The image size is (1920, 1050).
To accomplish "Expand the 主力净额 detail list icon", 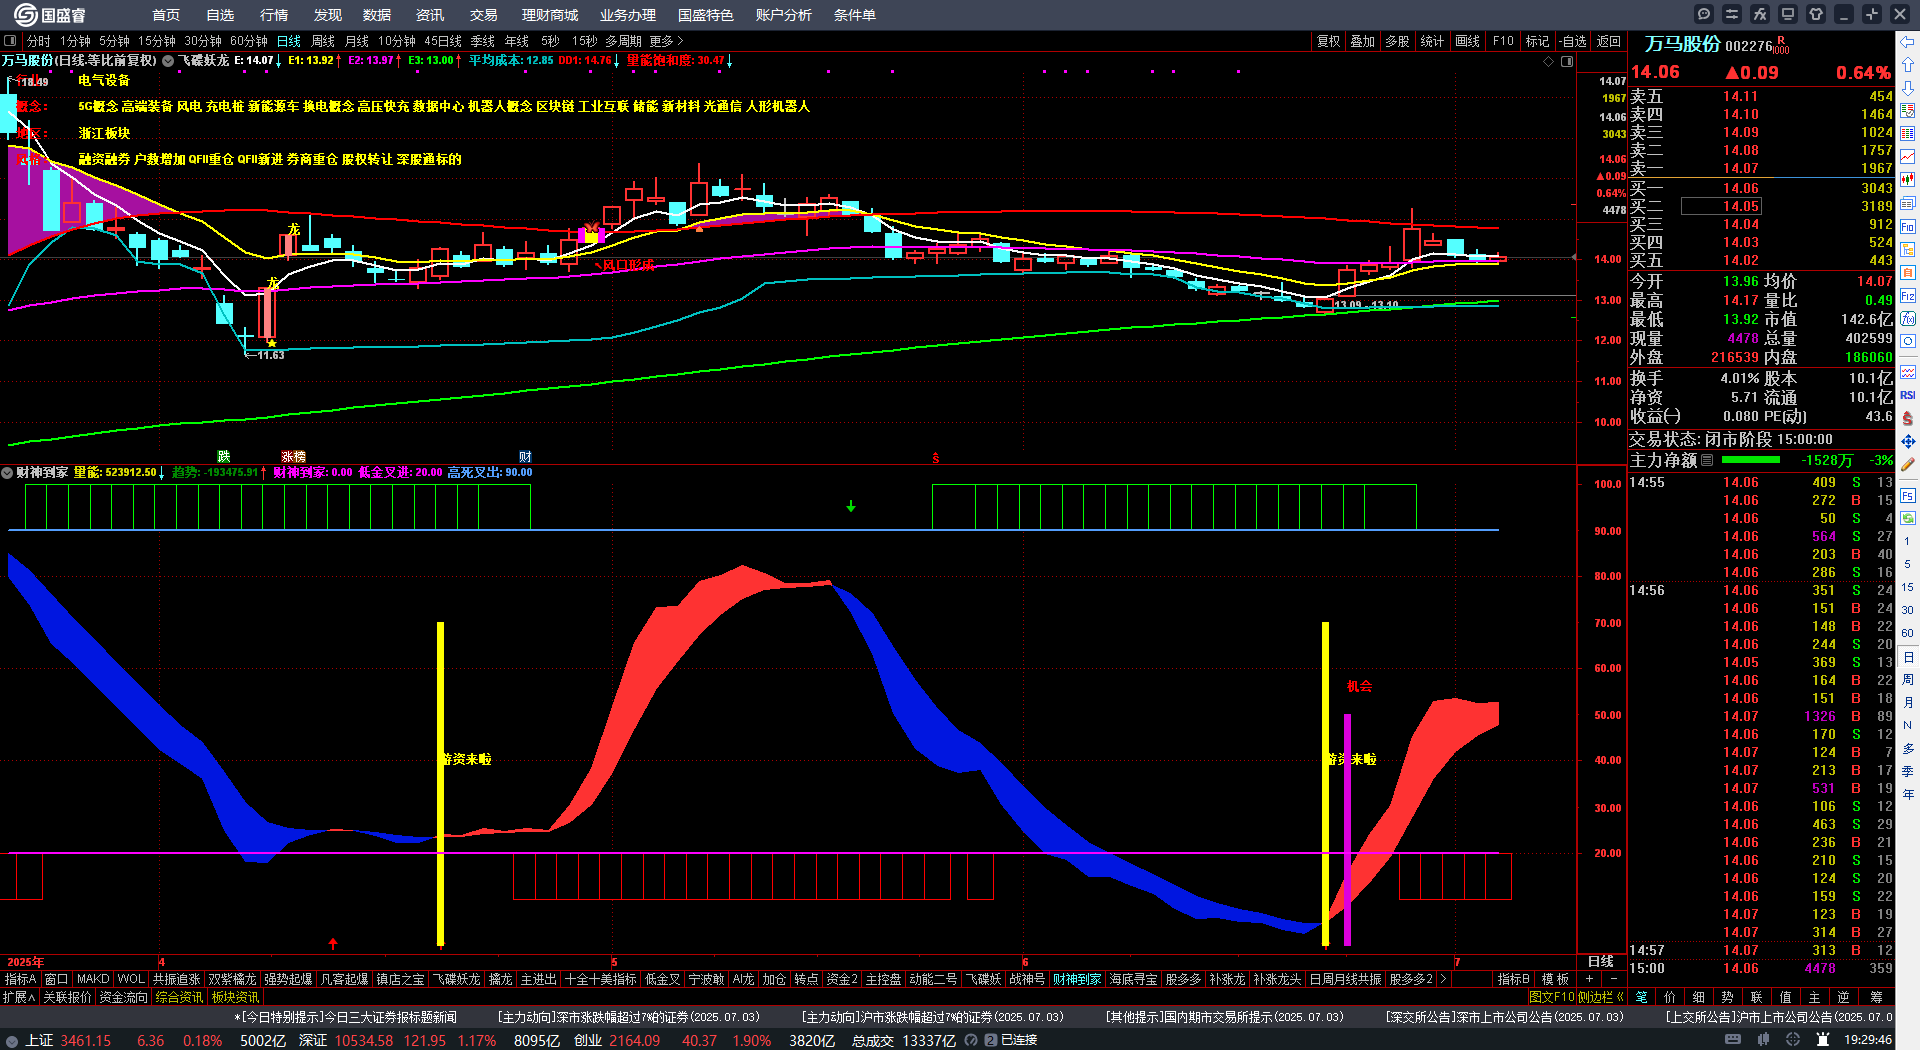I will 1708,460.
